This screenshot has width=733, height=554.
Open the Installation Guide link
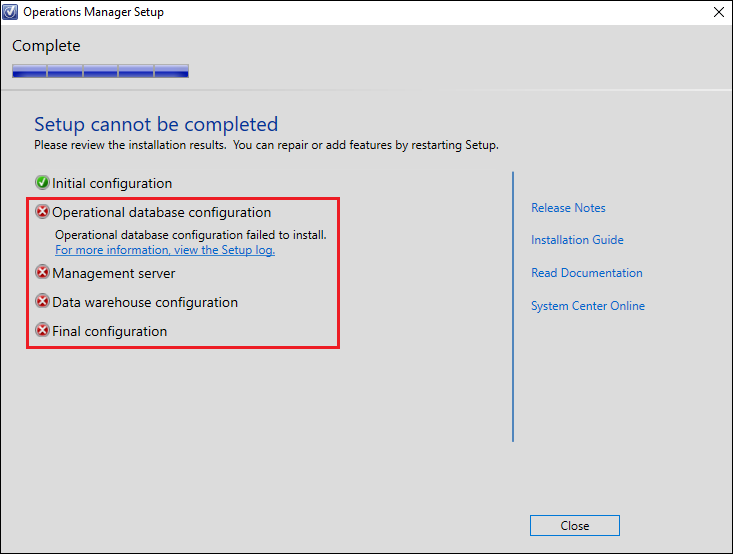tap(577, 240)
